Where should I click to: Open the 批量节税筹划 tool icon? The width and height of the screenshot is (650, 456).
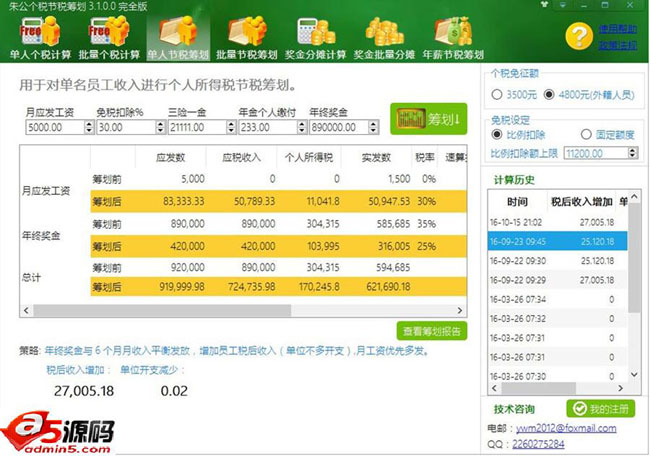(247, 38)
